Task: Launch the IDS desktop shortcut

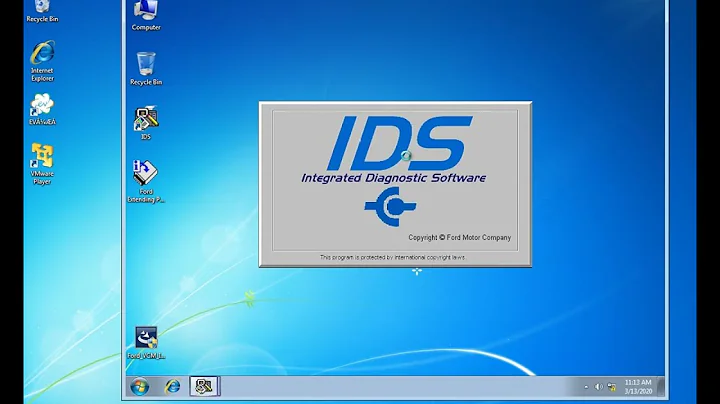Action: click(x=146, y=123)
